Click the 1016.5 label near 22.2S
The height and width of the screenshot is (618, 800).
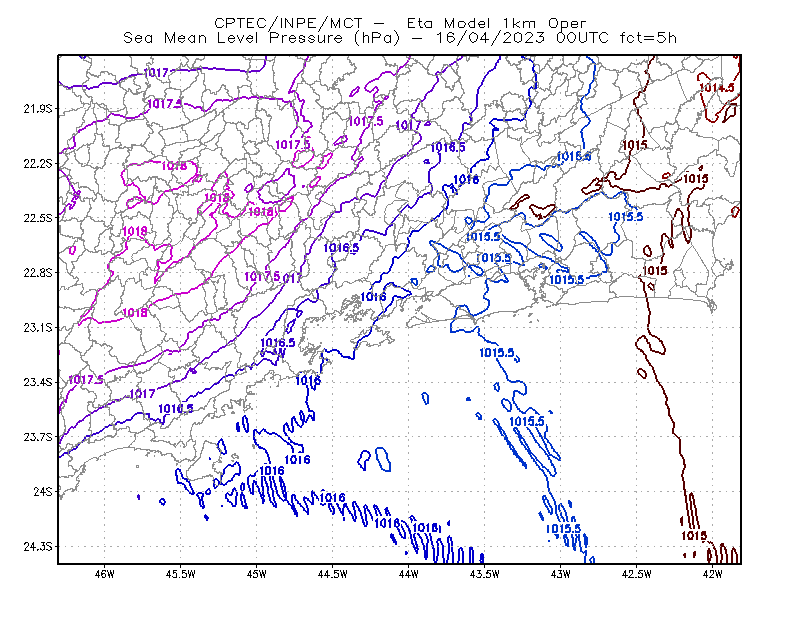[448, 147]
